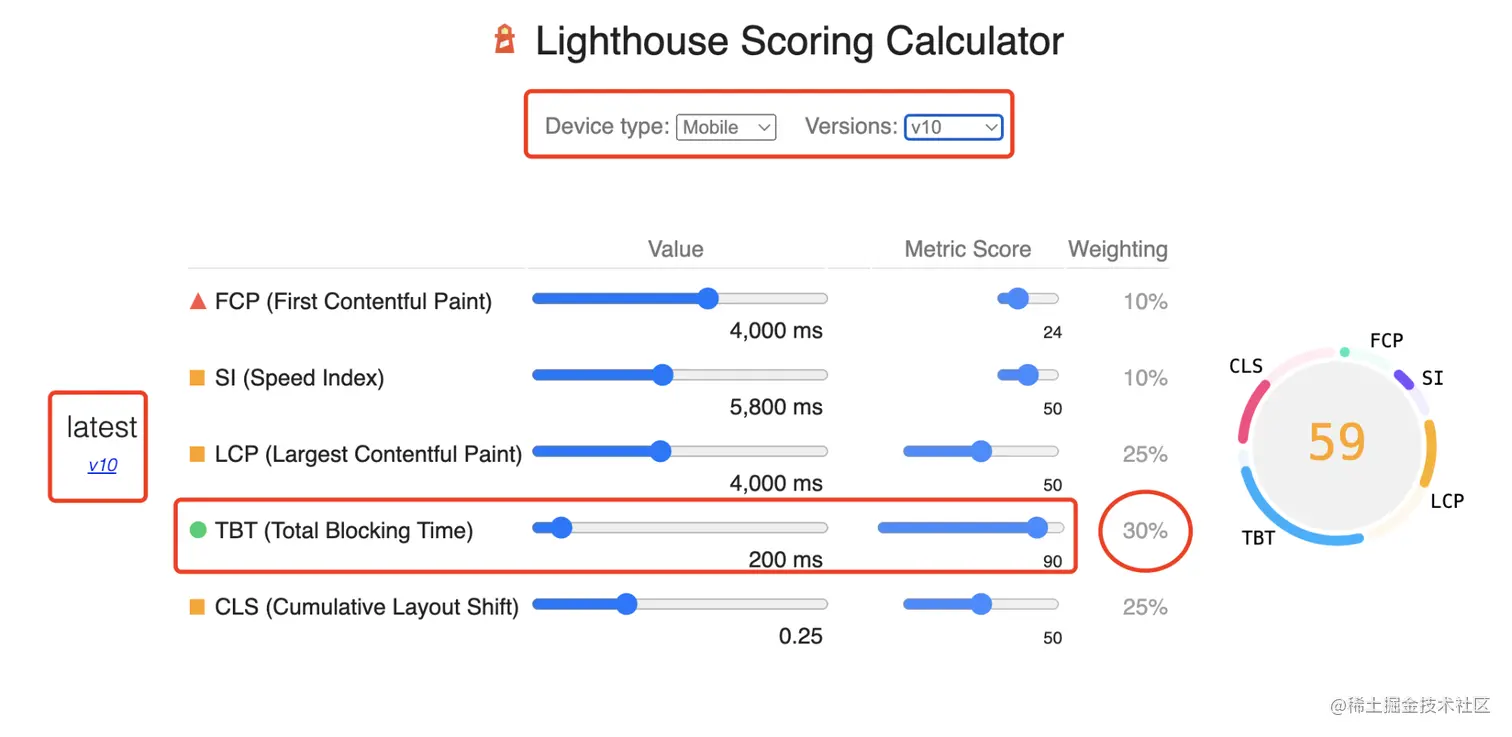Viewport: 1512px width, 737px height.
Task: Click the CLS (Cumulative Layout Shift) label
Action: point(367,607)
